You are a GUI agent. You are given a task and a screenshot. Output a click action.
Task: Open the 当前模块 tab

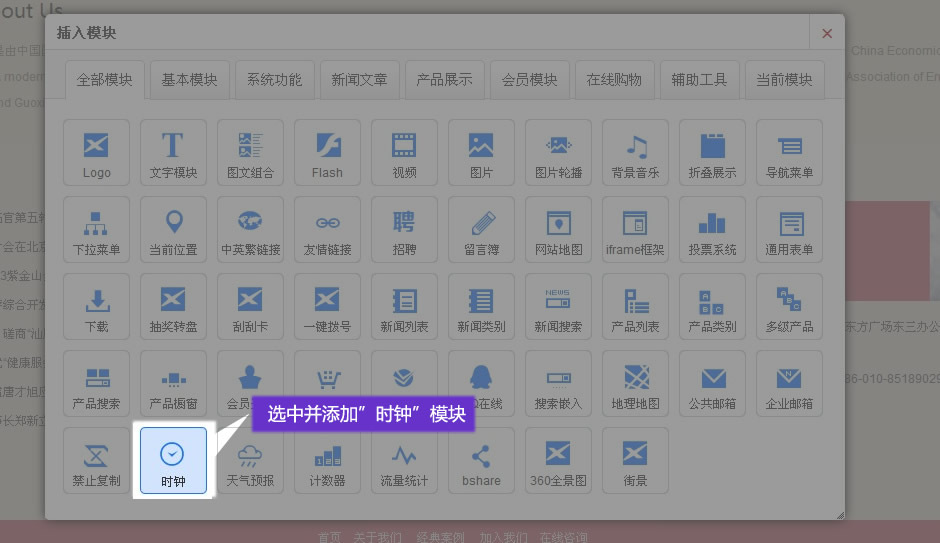click(x=784, y=80)
